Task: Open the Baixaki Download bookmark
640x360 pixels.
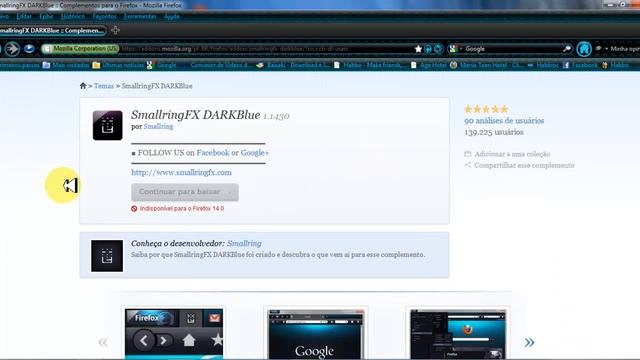Action: pos(293,65)
